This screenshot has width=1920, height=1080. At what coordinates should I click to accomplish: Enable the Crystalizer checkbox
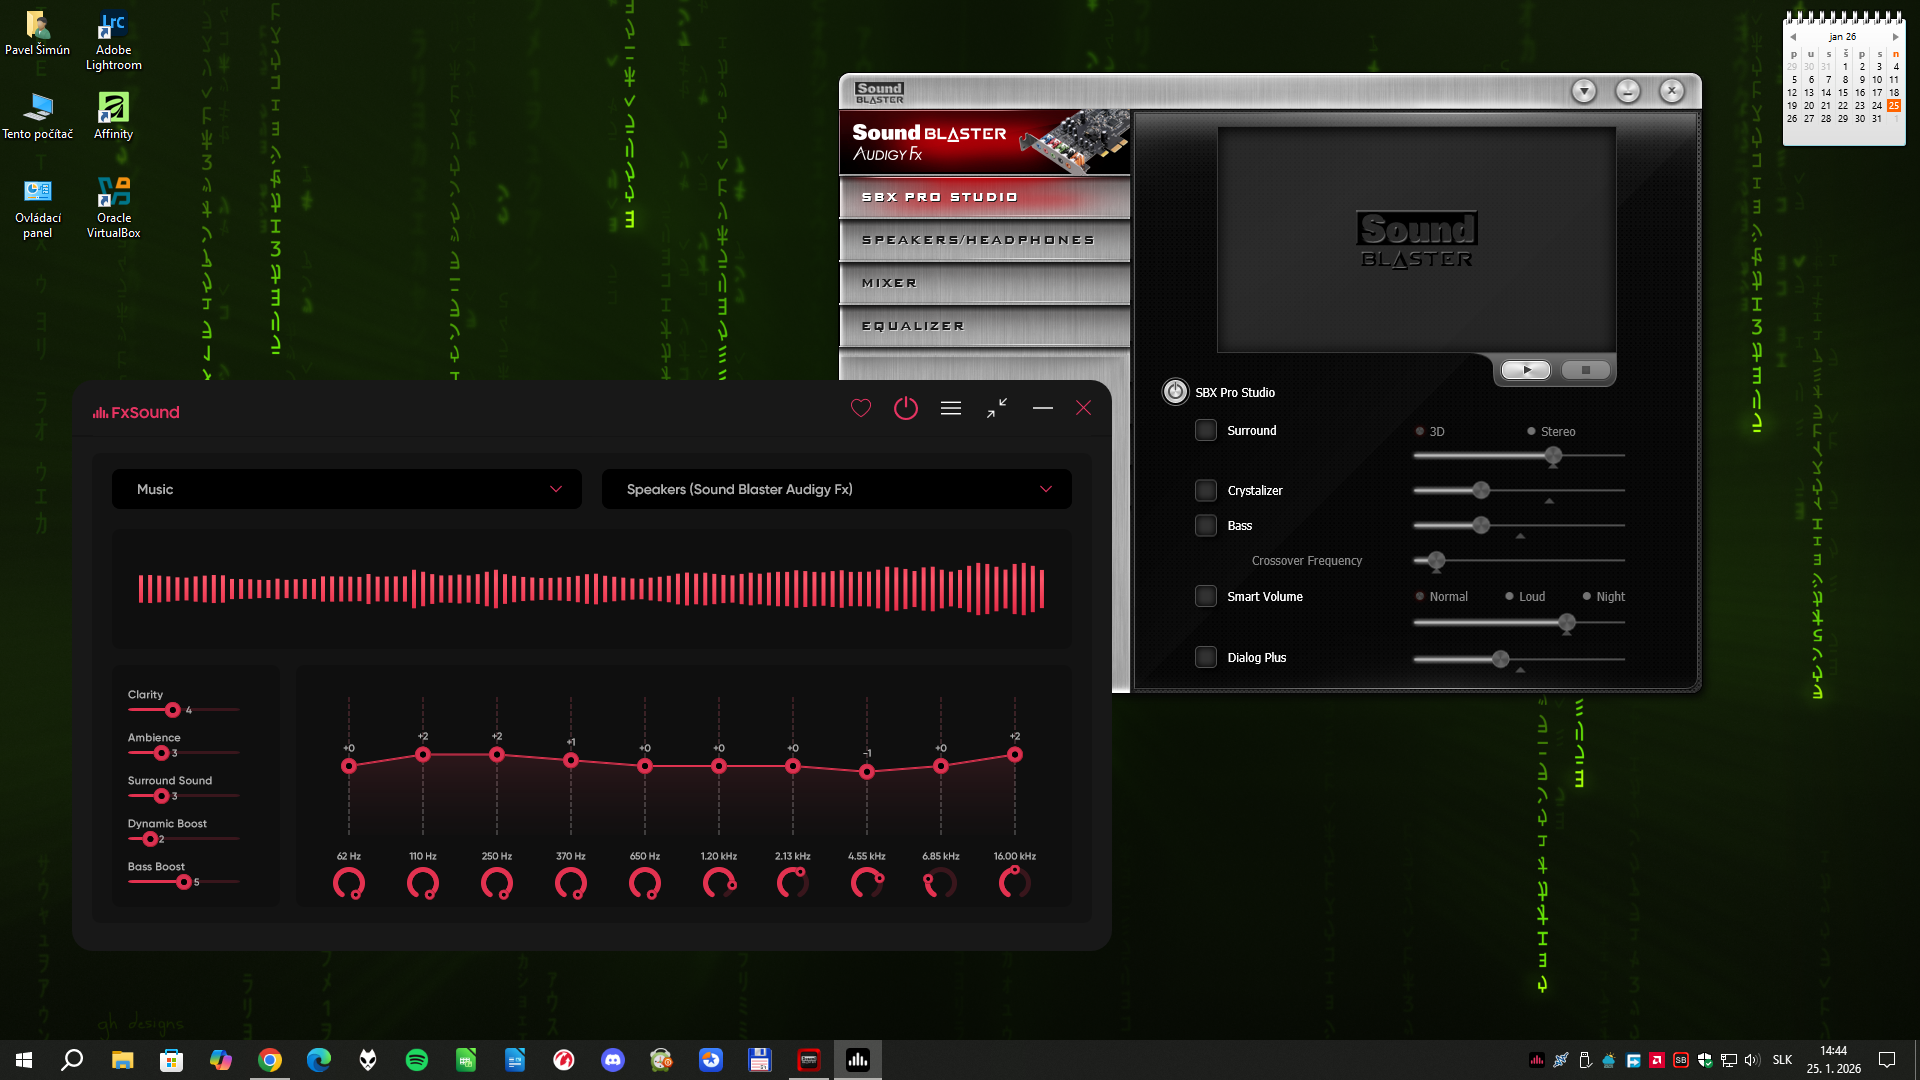click(x=1206, y=490)
